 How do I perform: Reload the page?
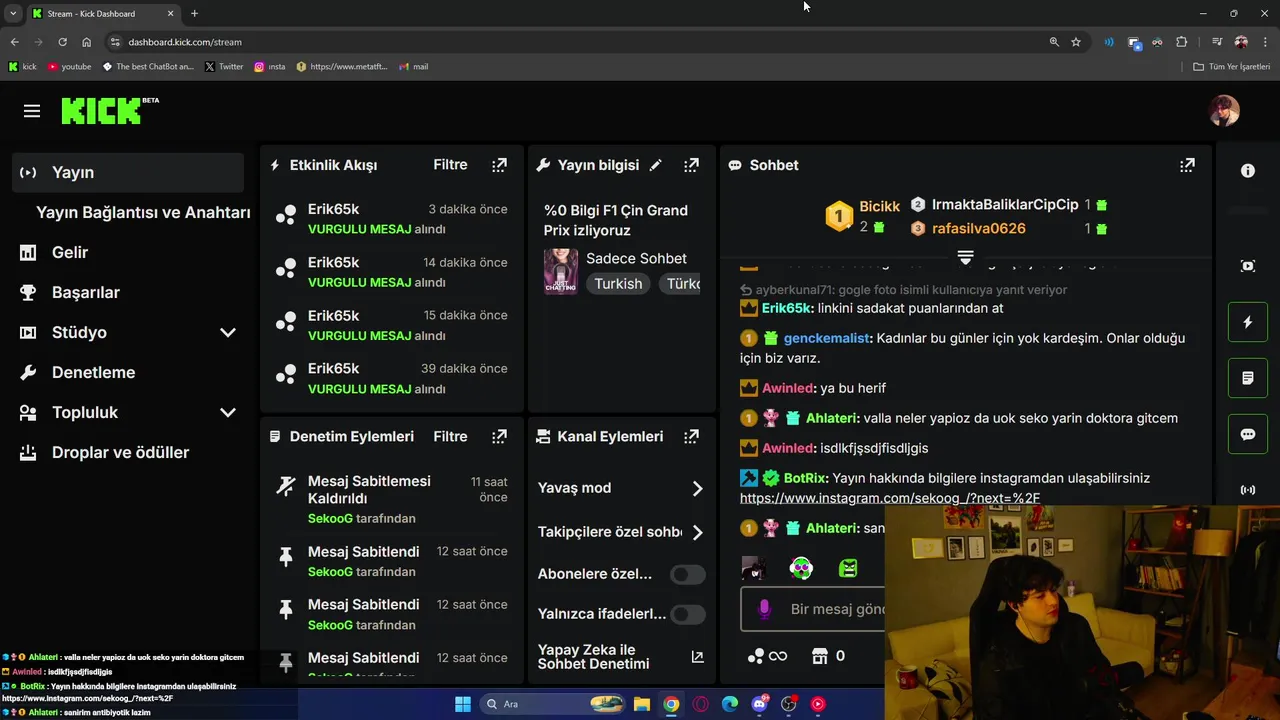(62, 42)
